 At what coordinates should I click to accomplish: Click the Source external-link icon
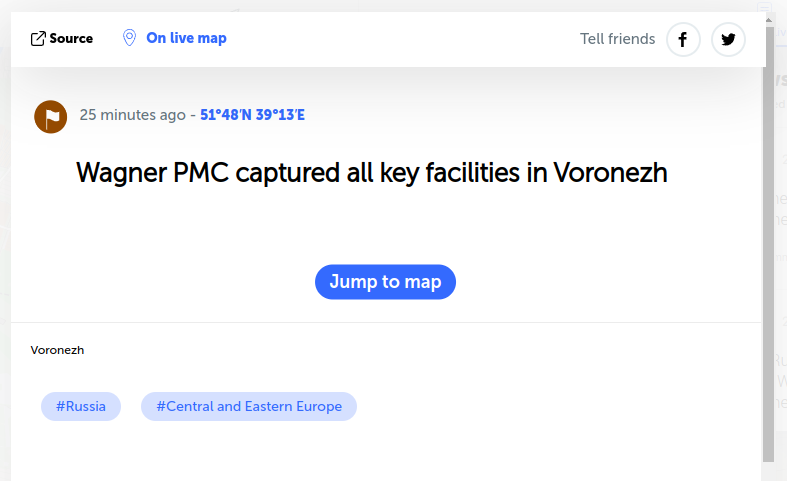38,39
